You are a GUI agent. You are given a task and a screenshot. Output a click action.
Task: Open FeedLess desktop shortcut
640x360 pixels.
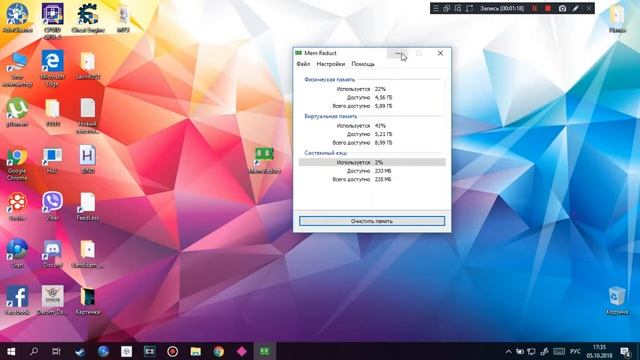pyautogui.click(x=88, y=206)
